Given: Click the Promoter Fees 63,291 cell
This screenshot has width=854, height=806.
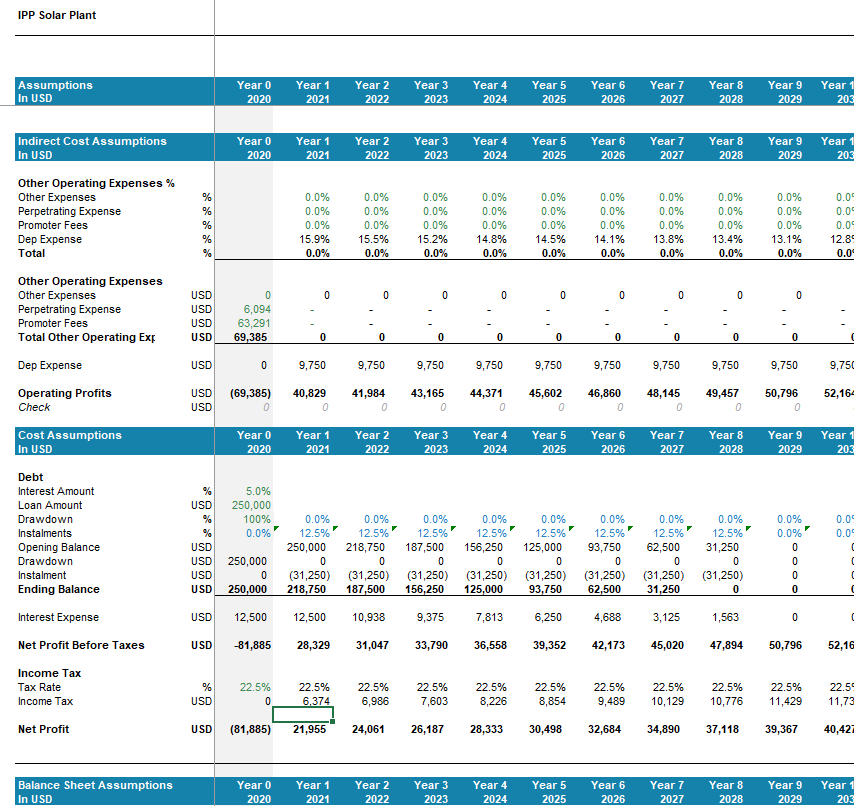Looking at the screenshot, I should (x=254, y=324).
